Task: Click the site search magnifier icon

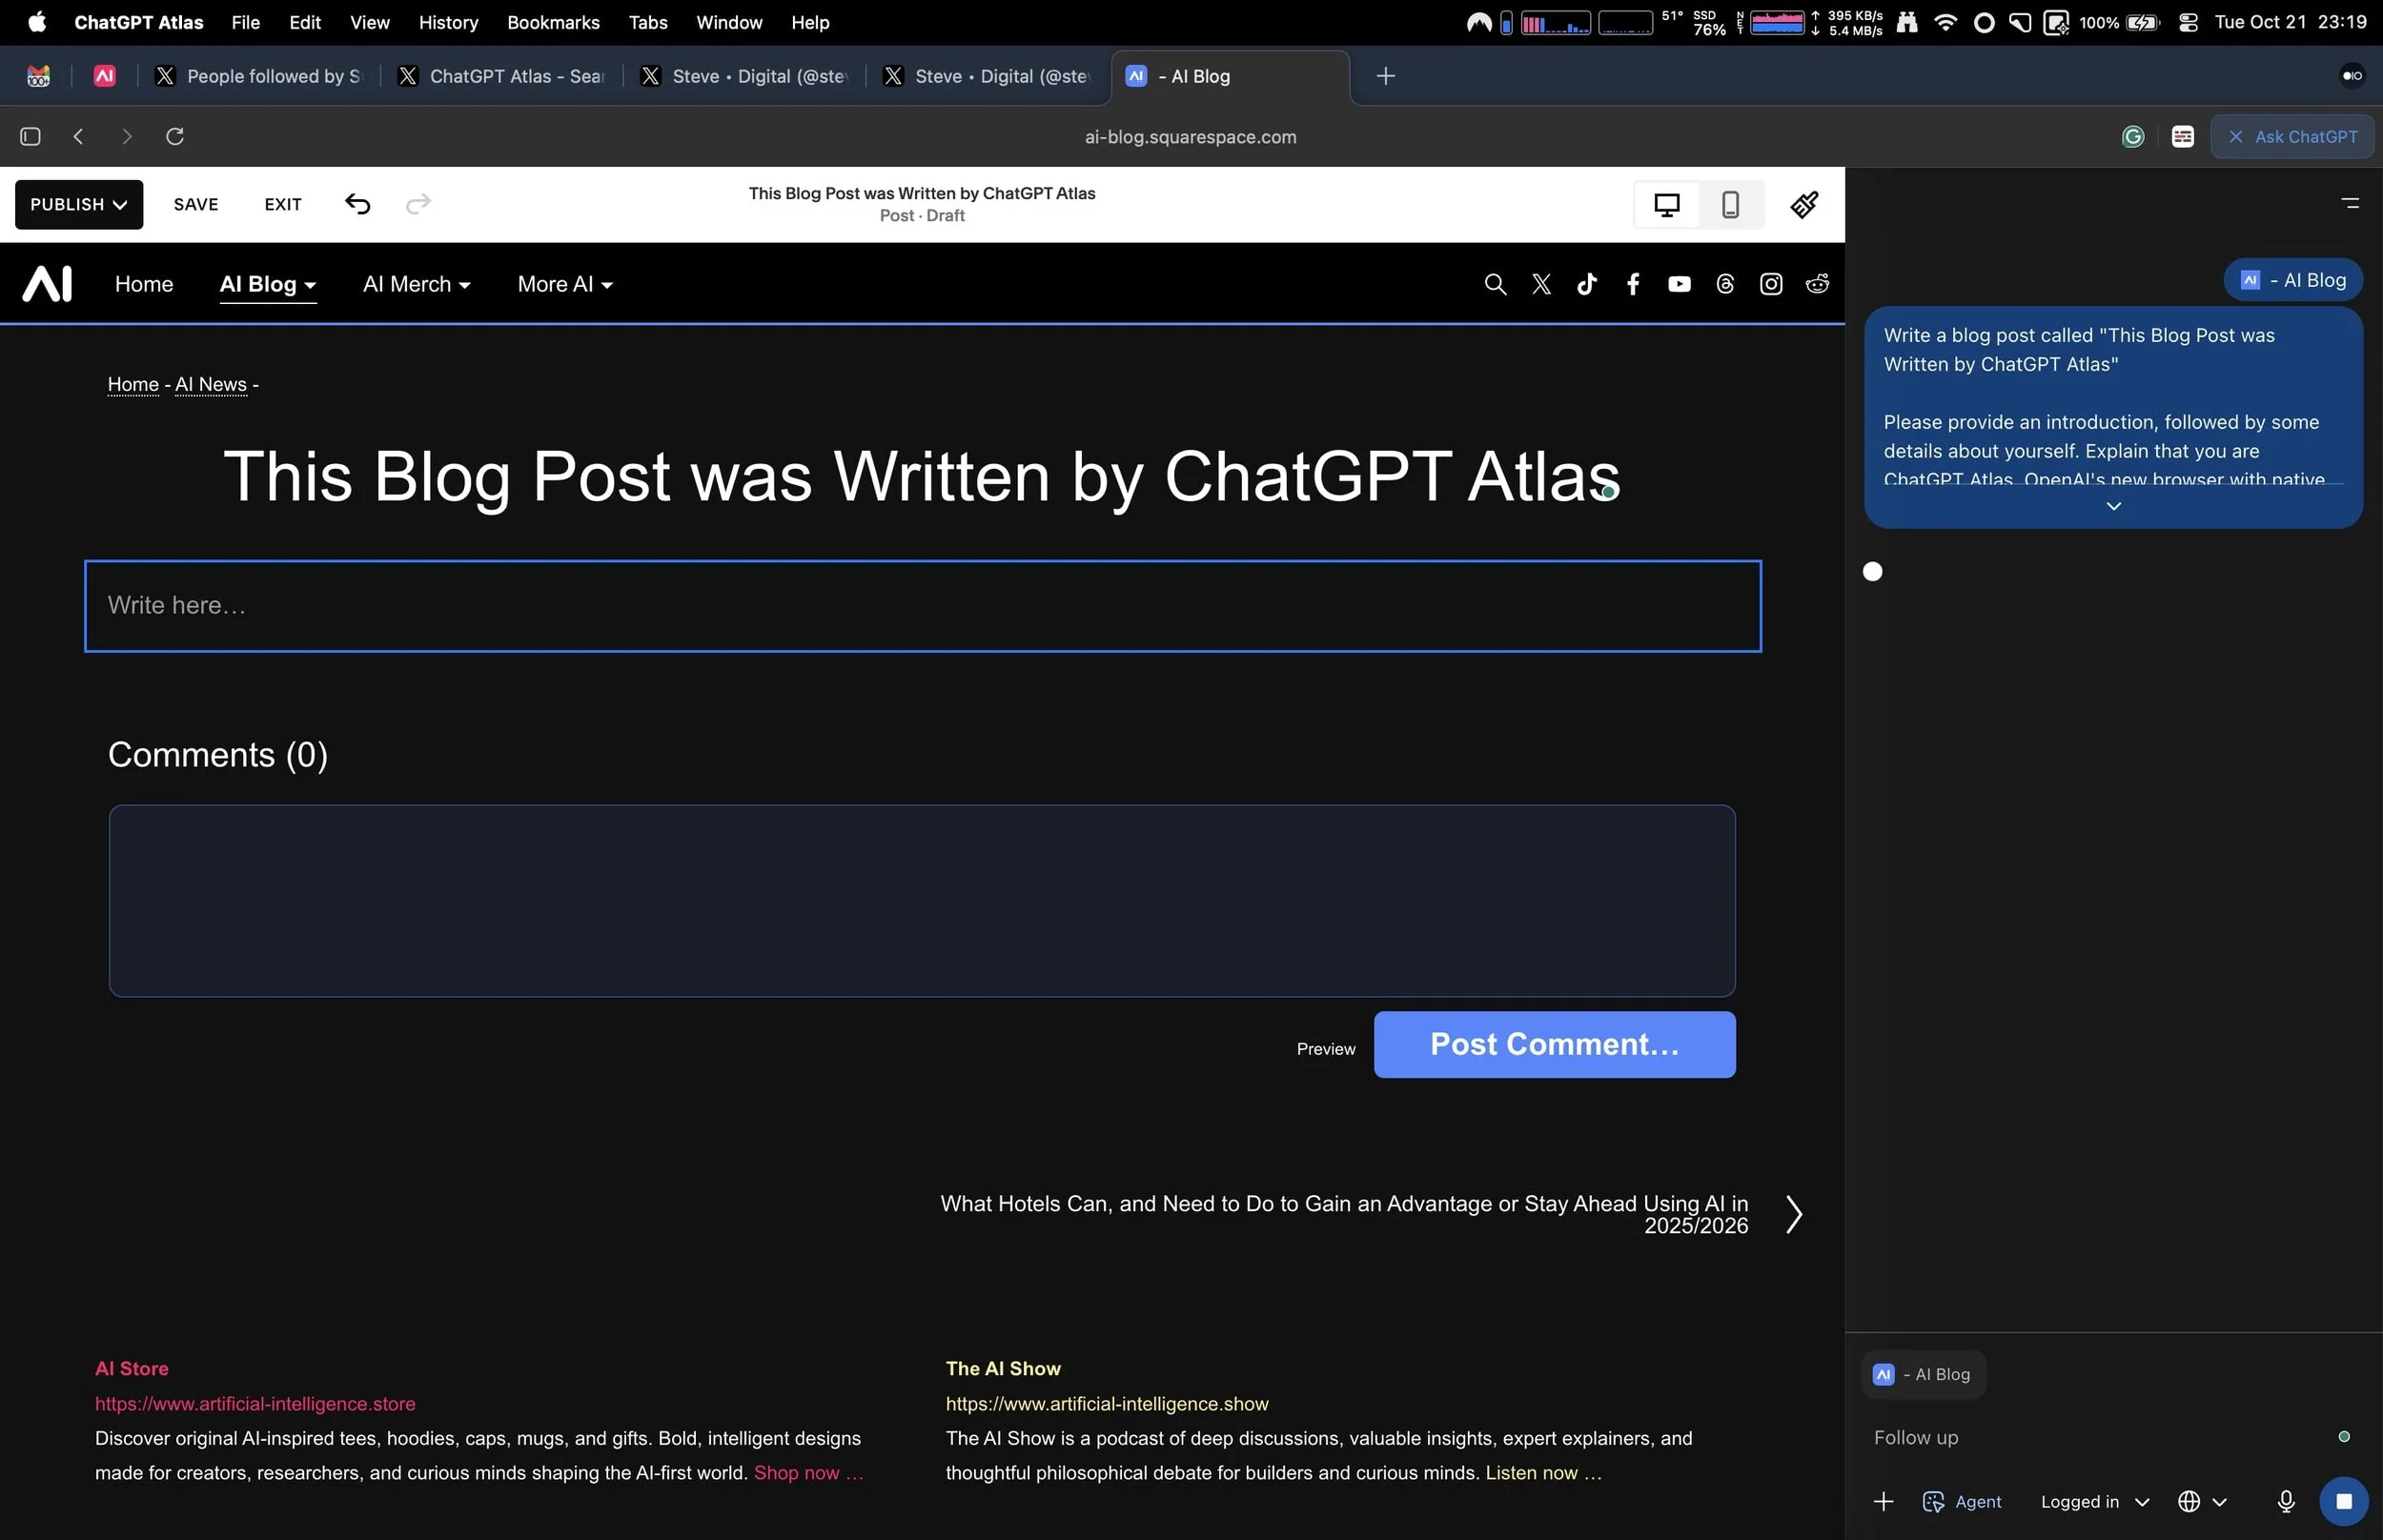Action: [1494, 284]
